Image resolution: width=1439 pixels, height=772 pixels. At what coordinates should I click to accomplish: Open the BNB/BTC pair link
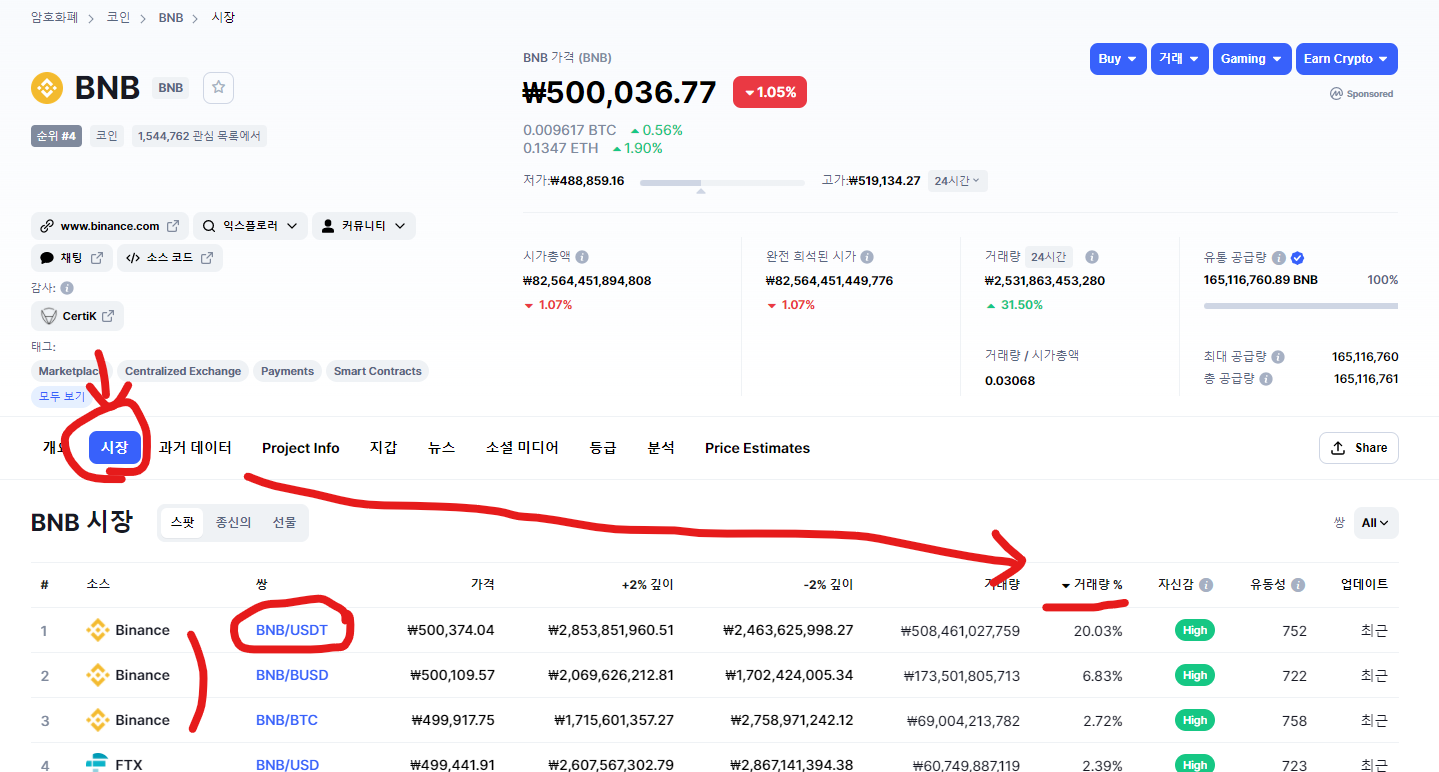(287, 720)
